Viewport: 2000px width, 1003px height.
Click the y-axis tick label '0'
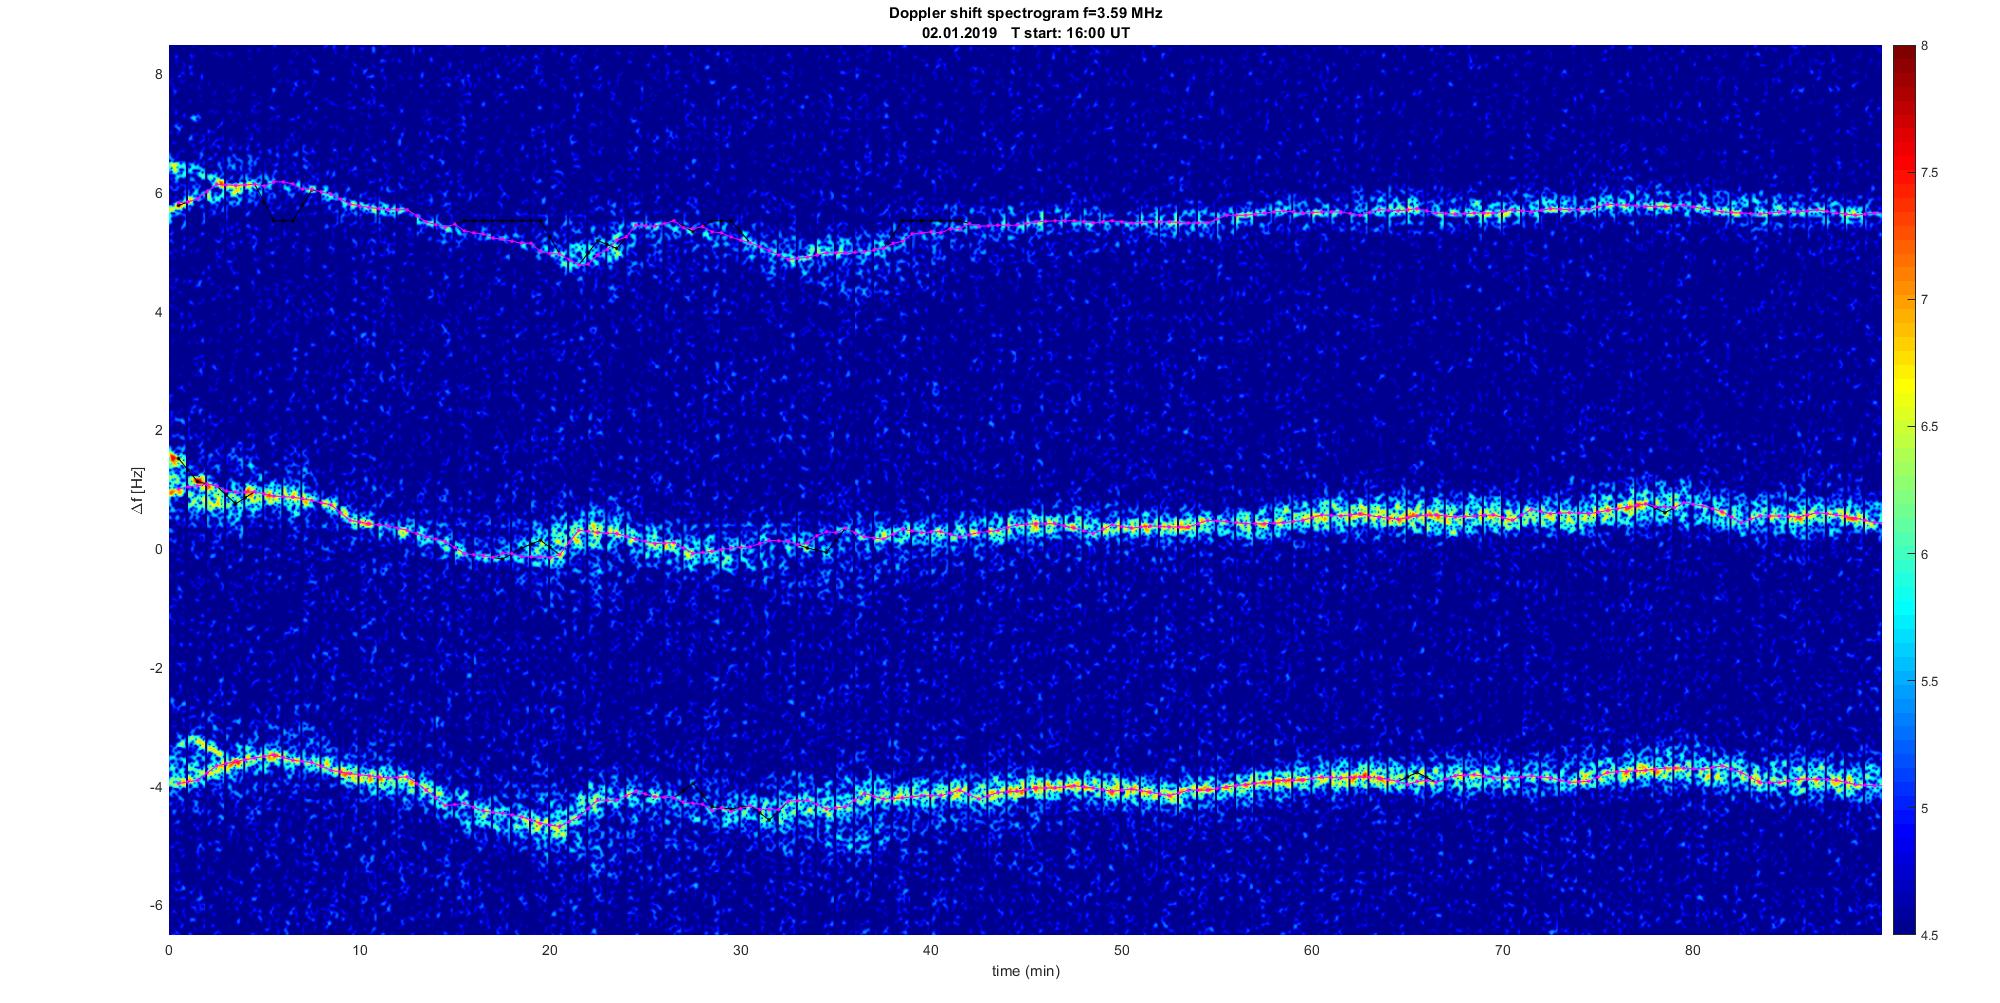[x=157, y=549]
